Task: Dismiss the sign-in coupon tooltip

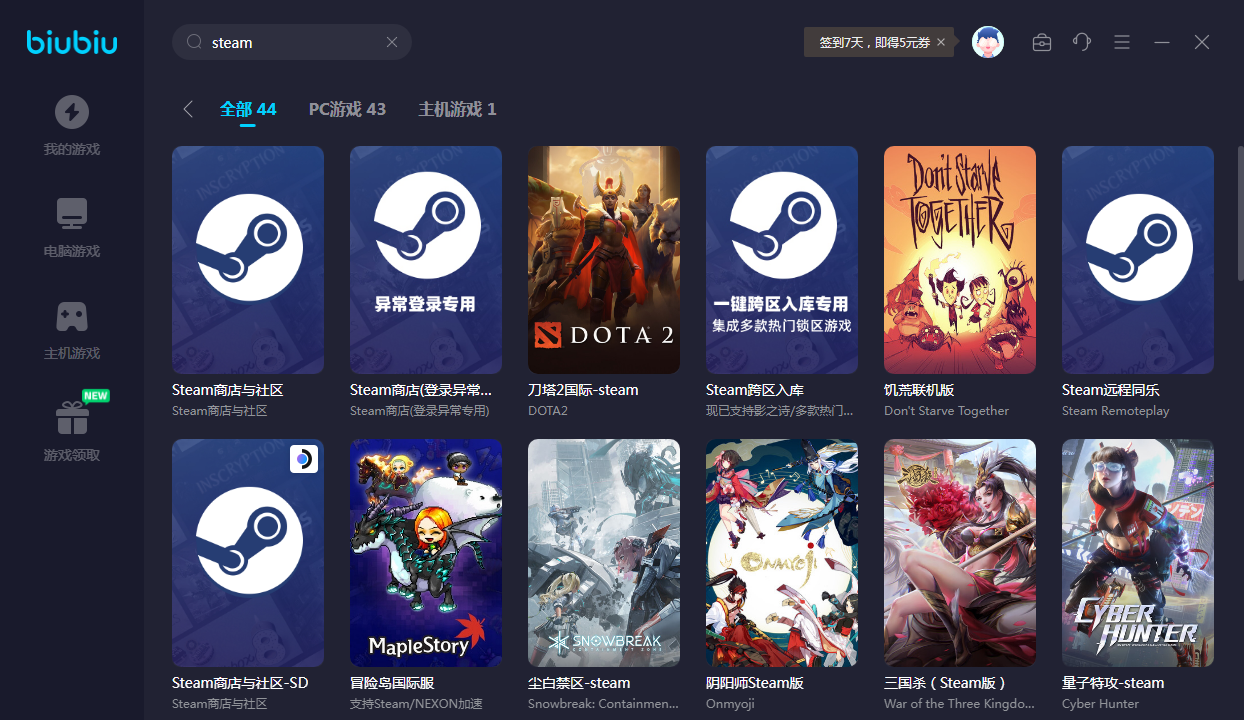Action: pos(941,42)
